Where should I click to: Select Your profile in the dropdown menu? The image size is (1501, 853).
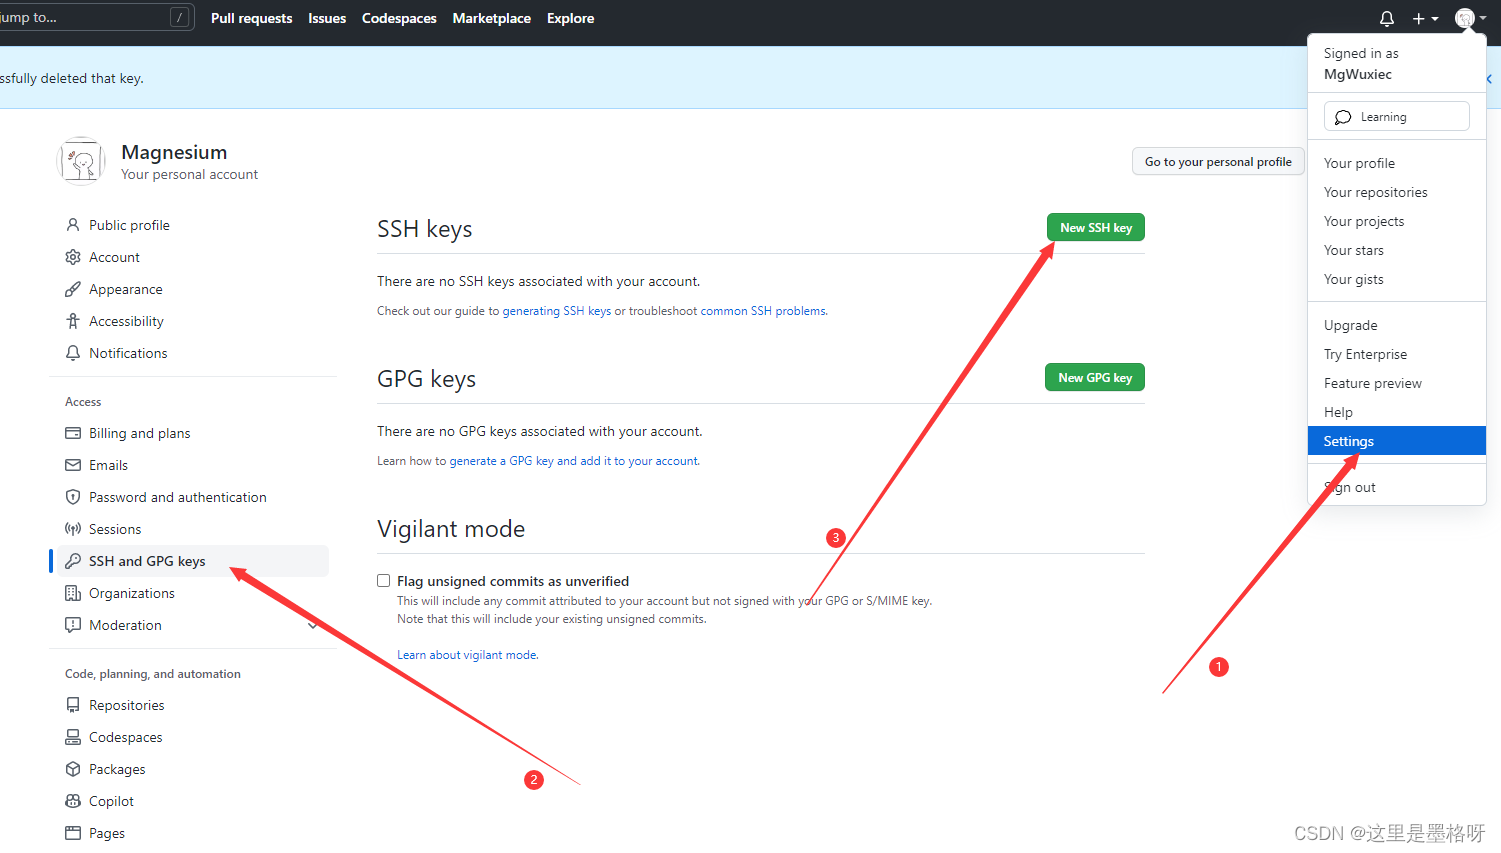[1397, 163]
